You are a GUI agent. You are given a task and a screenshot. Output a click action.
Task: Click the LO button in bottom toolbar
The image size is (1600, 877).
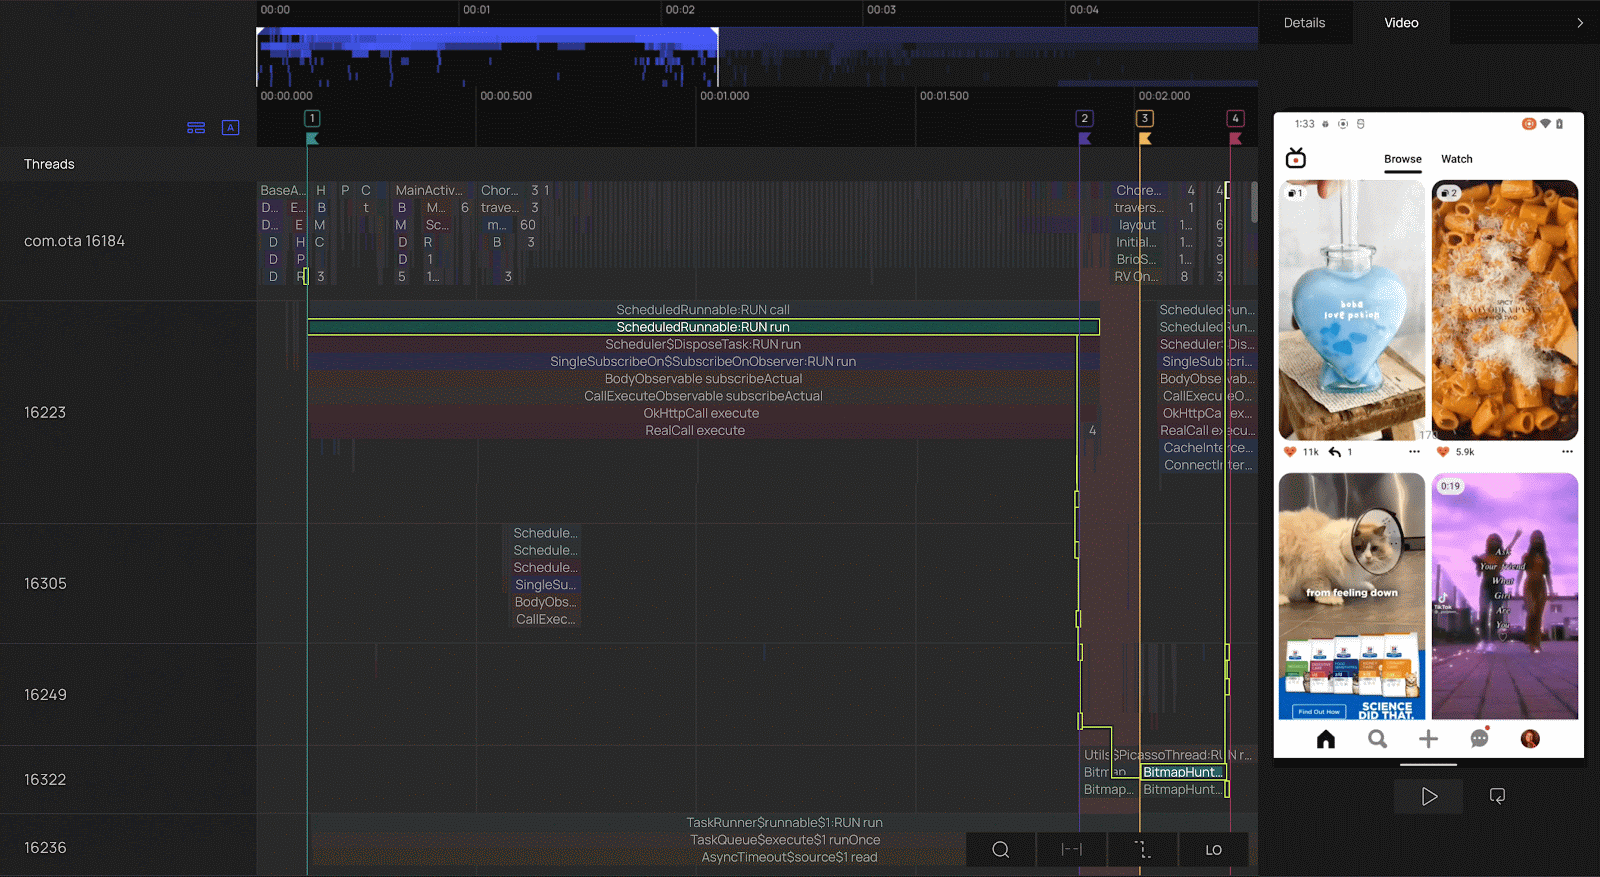1213,850
